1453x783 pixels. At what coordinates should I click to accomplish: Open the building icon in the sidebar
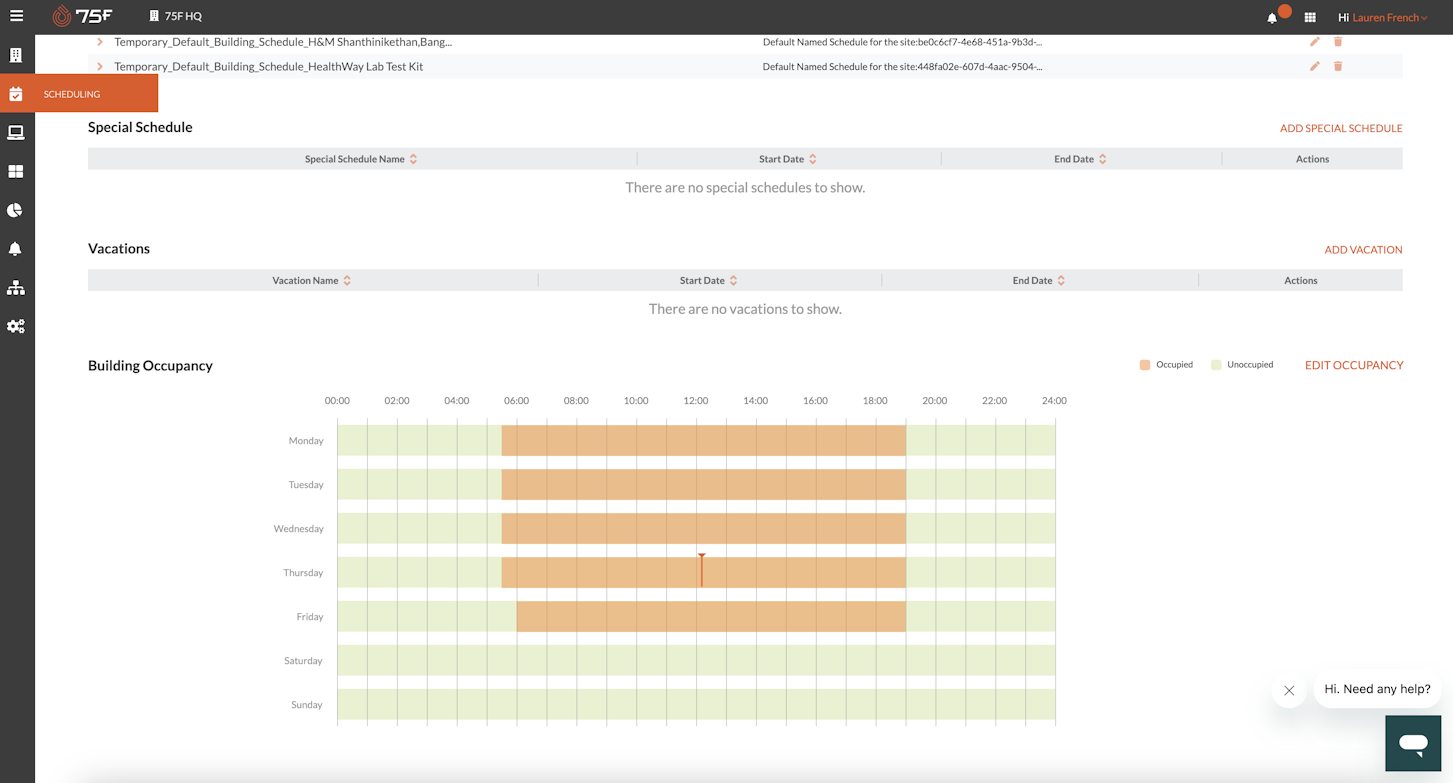(x=16, y=55)
